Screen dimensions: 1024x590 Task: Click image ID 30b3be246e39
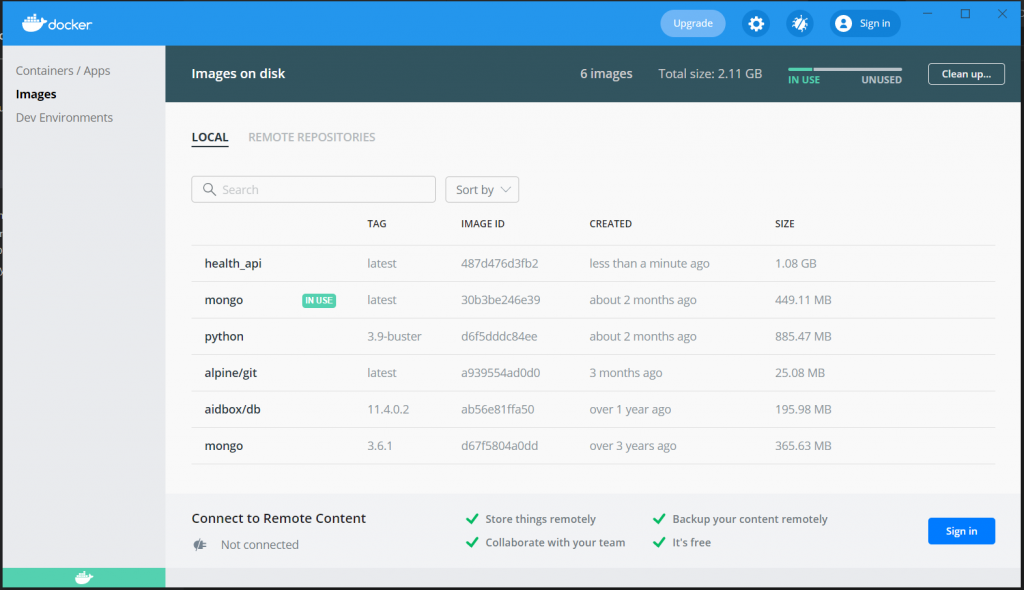tap(500, 300)
